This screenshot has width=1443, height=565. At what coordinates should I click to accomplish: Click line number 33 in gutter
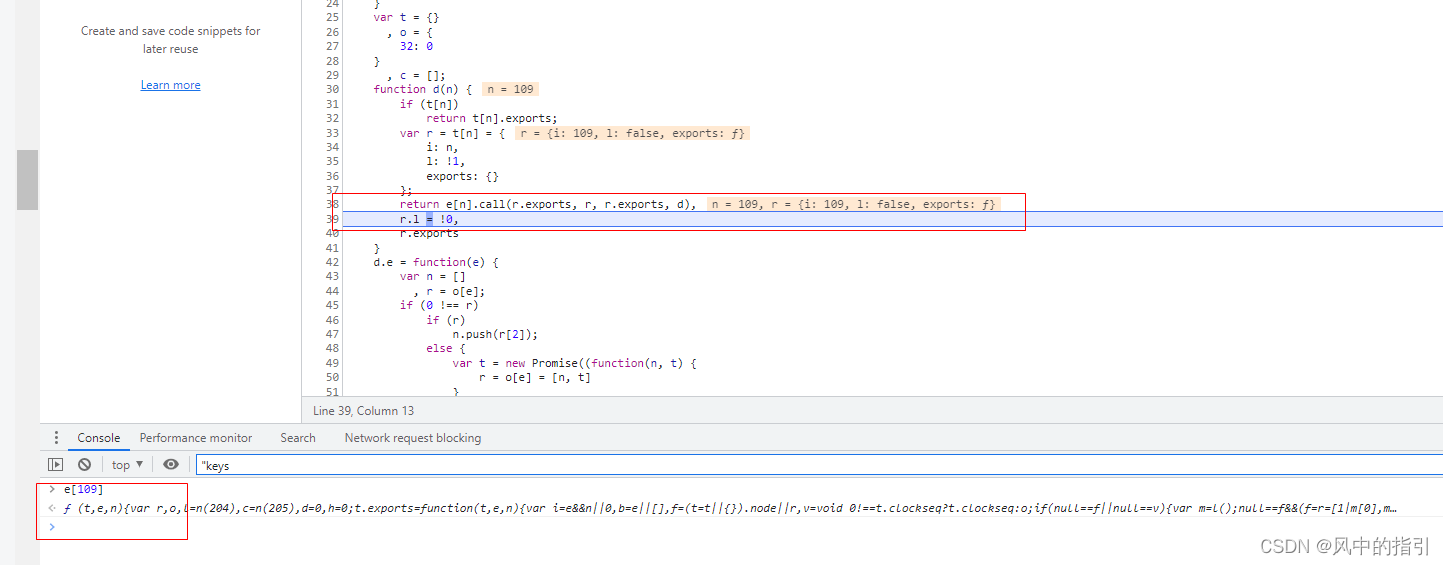pyautogui.click(x=333, y=133)
